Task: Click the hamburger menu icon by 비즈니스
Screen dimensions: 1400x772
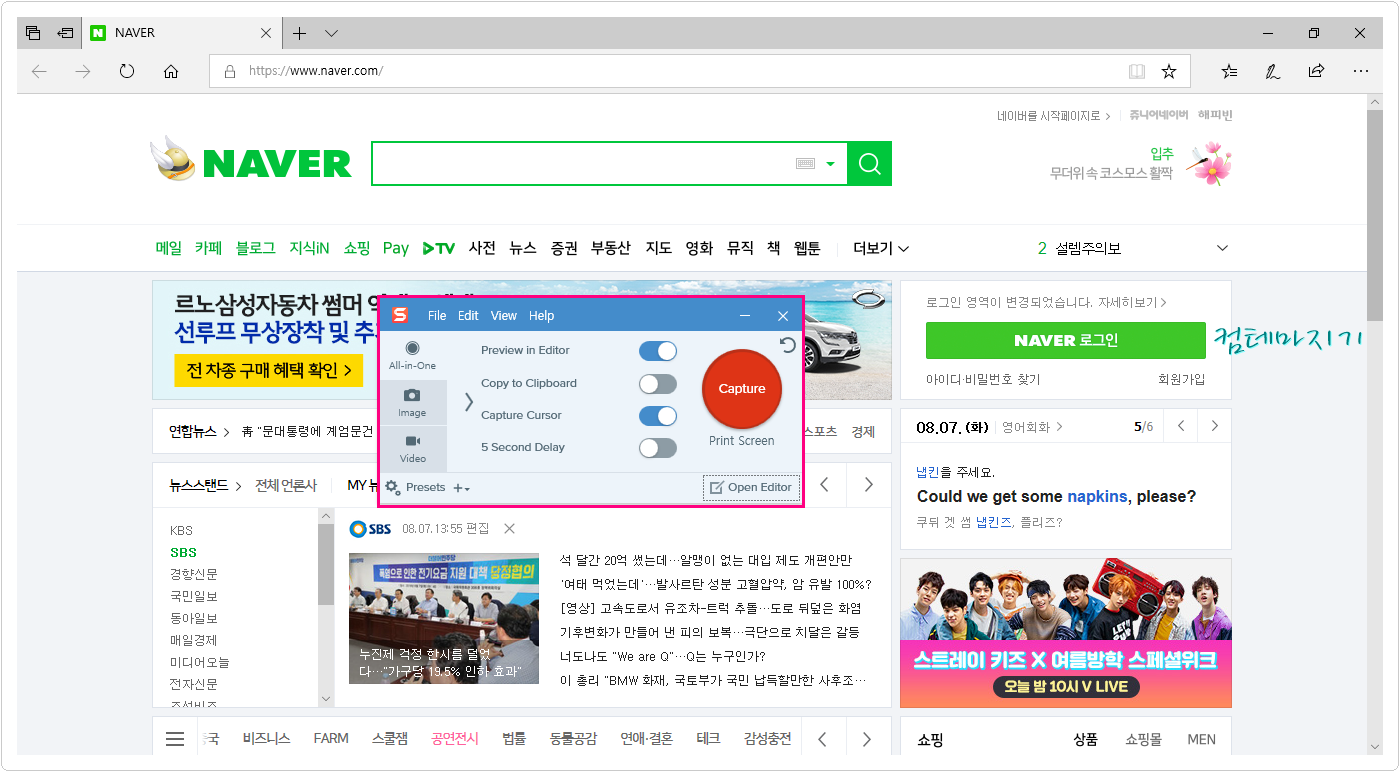Action: click(175, 739)
